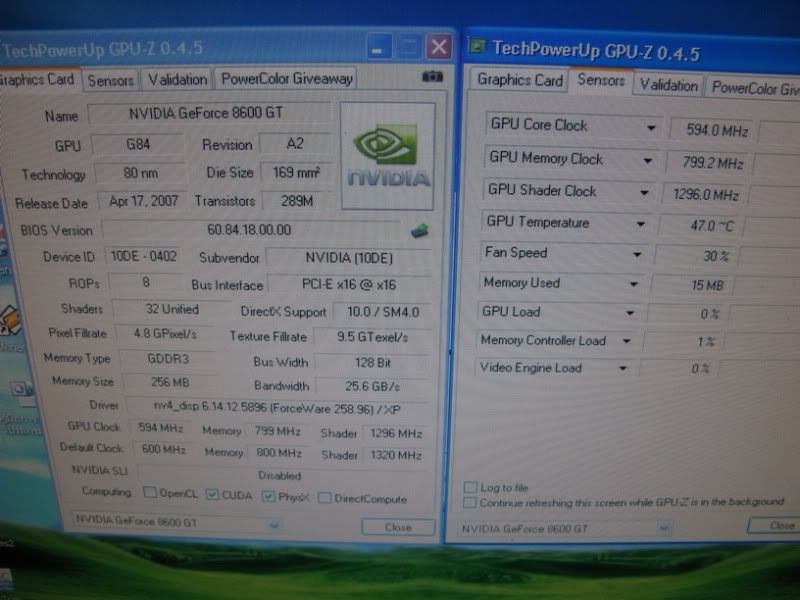This screenshot has height=600, width=800.
Task: Click the Shaders value "32 Unified"
Action: coord(172,309)
